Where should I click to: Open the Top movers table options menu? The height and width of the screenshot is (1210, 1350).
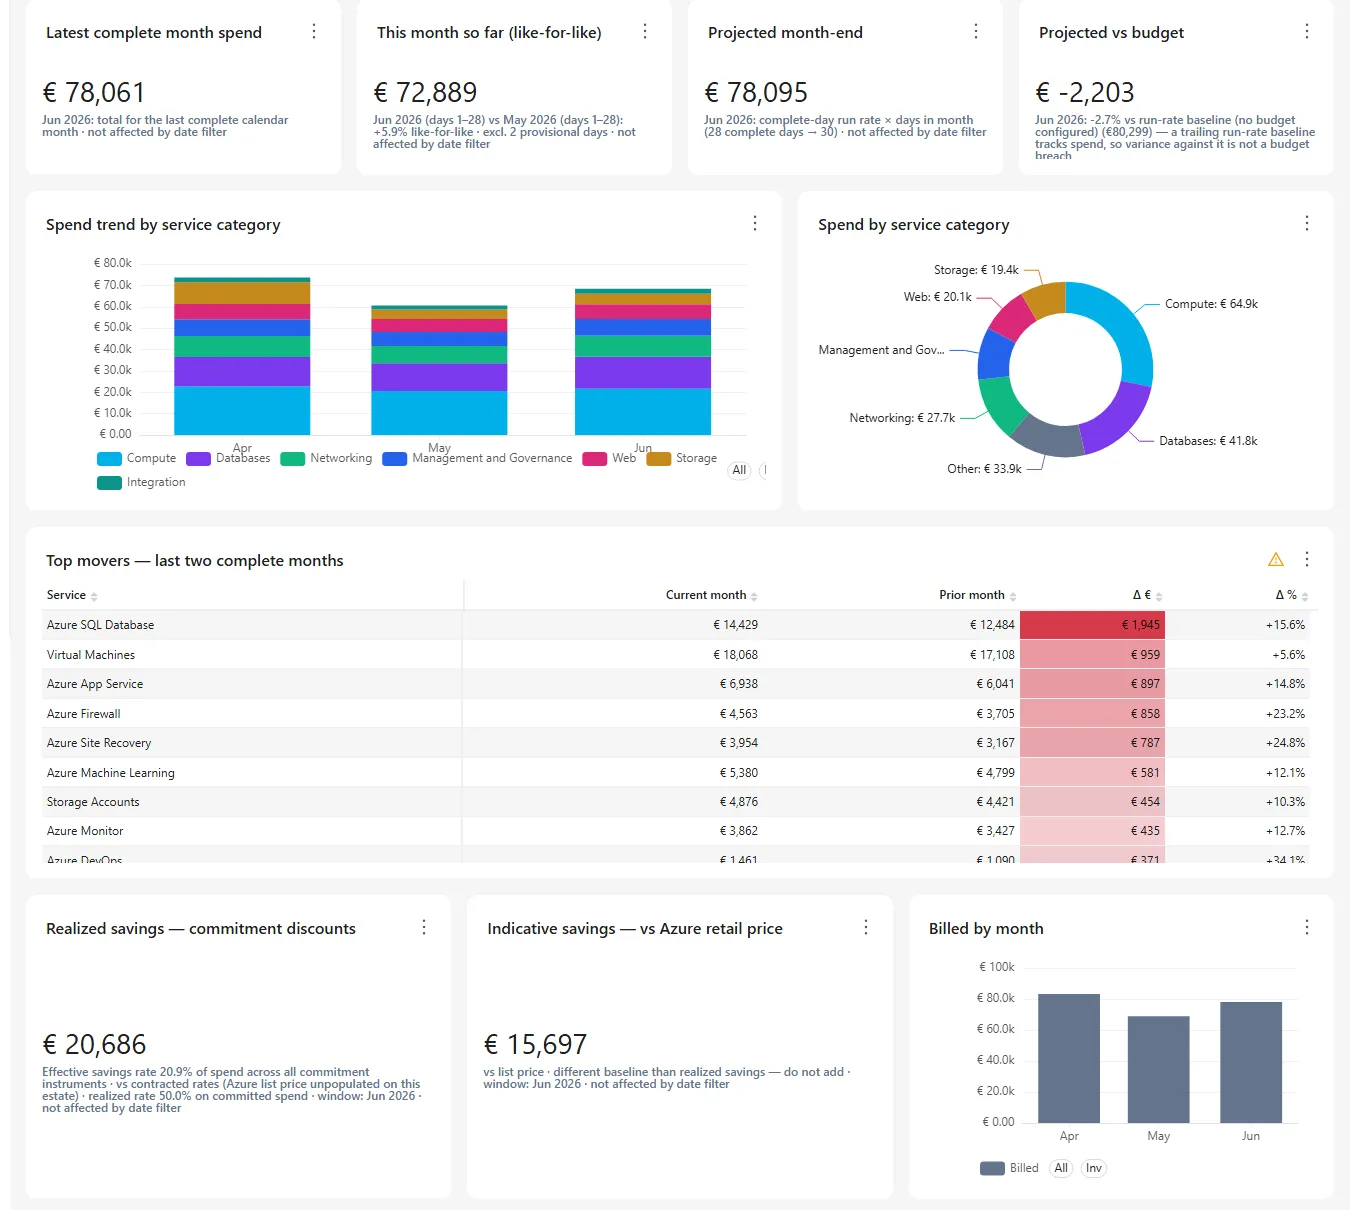[1307, 560]
